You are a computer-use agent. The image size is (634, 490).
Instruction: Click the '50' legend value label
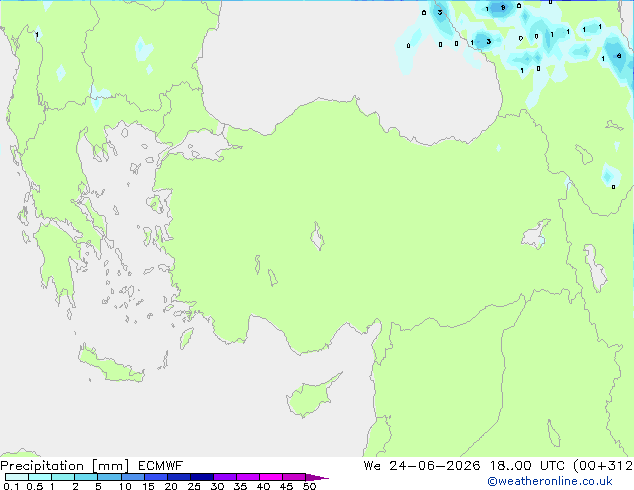point(309,486)
